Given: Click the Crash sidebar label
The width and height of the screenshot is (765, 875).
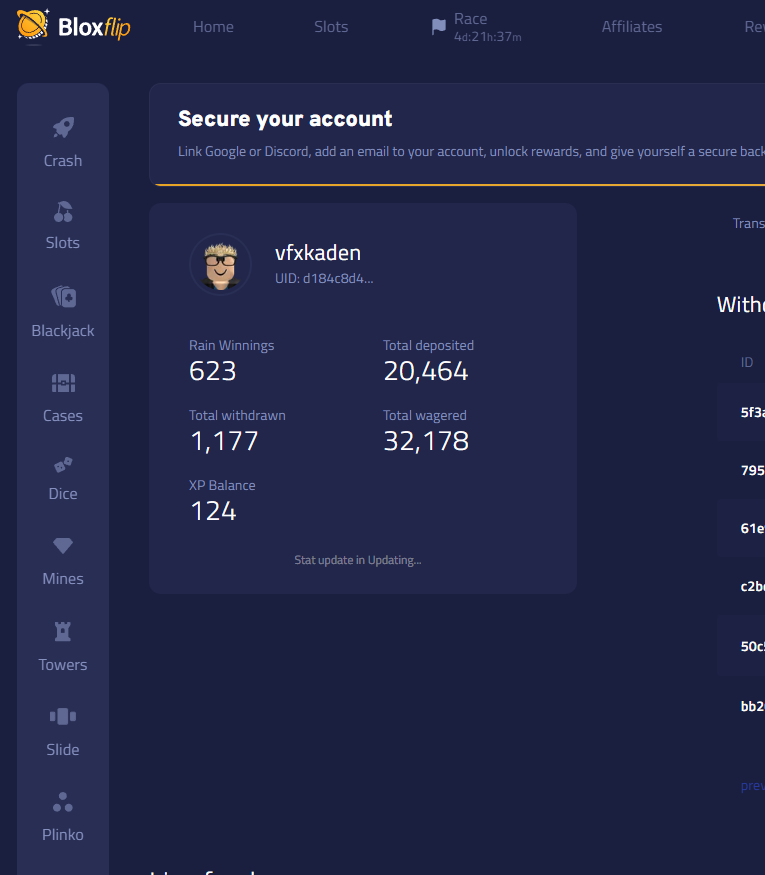Looking at the screenshot, I should click(x=63, y=161).
